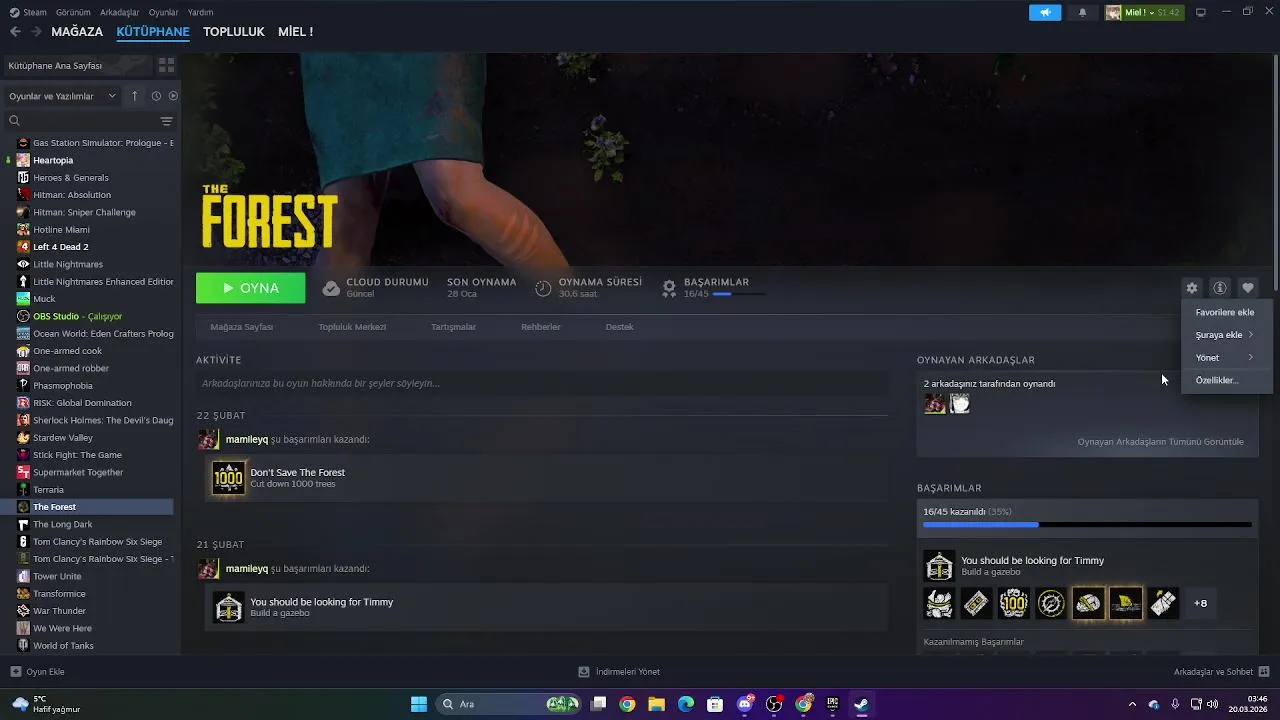Viewport: 1280px width, 720px height.
Task: Choose Özellikler... from the context menu
Action: [x=1226, y=380]
